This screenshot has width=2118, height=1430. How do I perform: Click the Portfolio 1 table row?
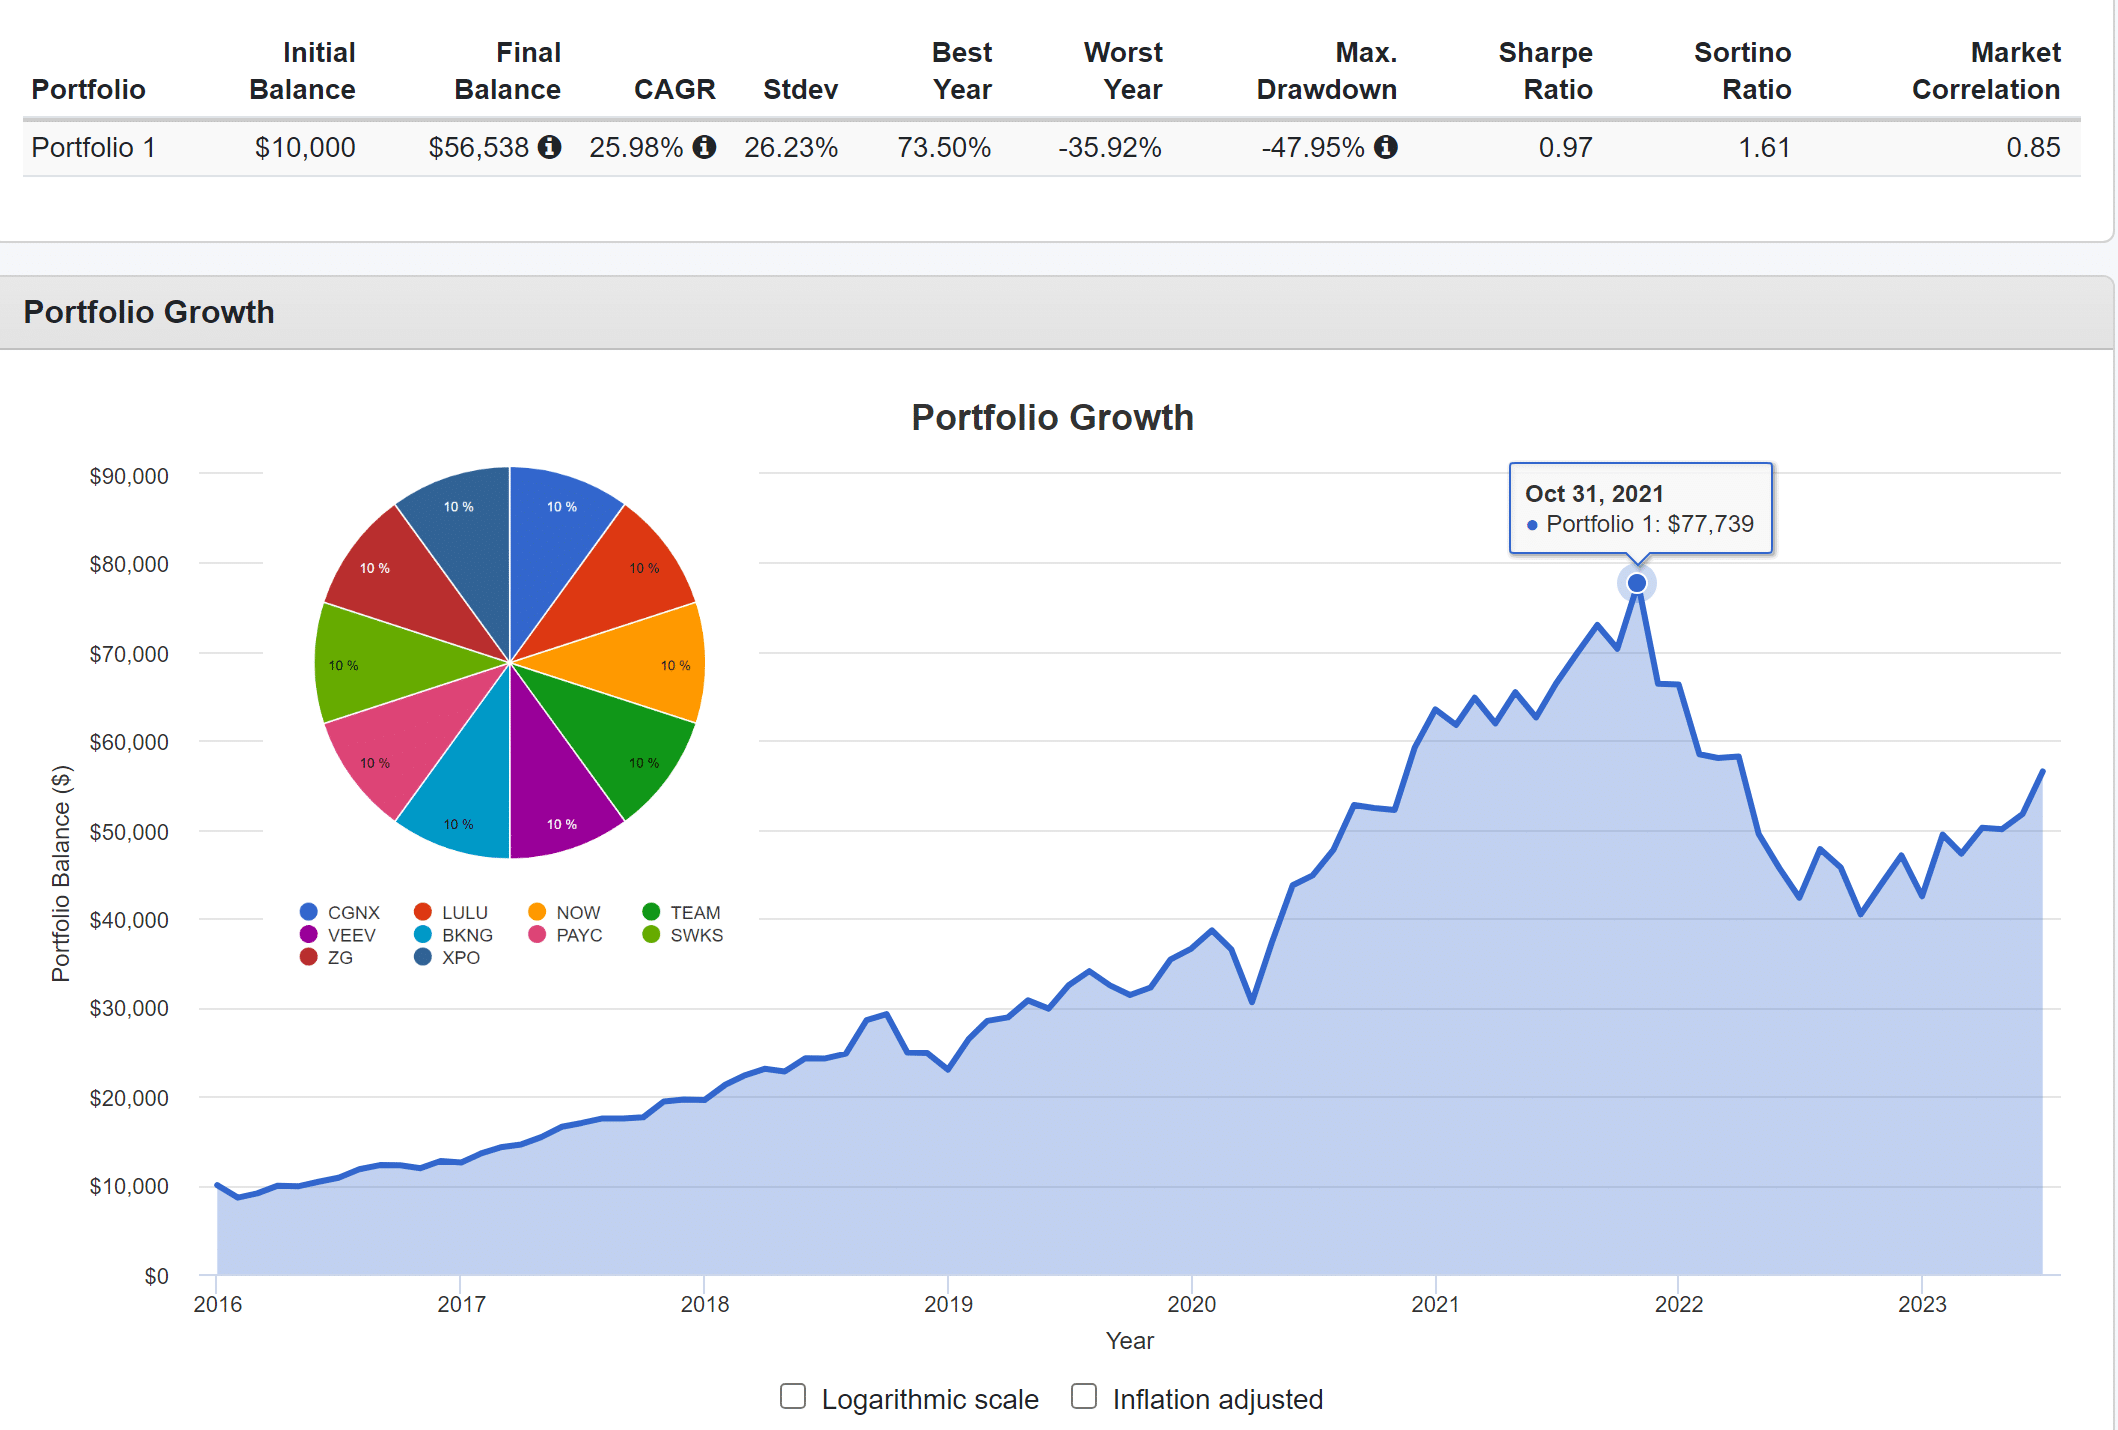click(93, 148)
